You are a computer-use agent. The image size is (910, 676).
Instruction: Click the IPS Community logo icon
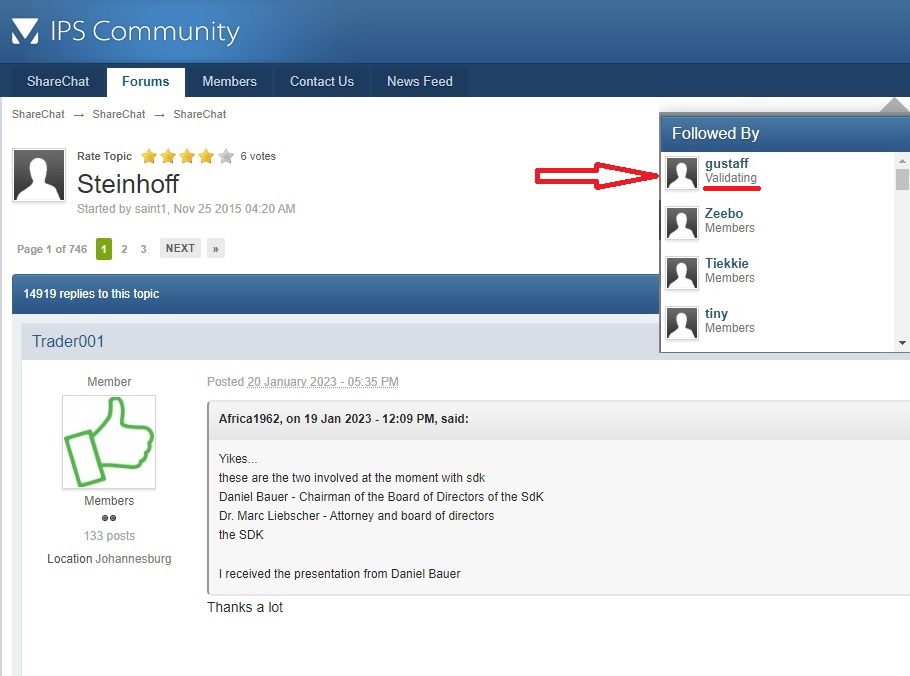25,31
